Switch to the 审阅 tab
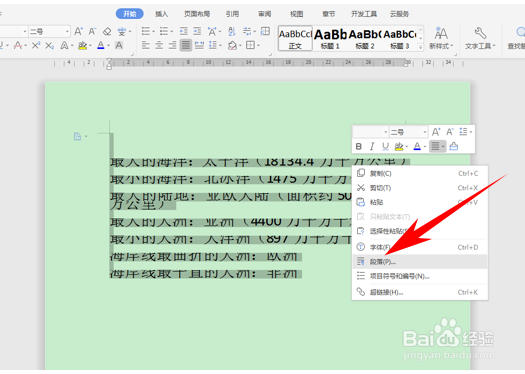 tap(265, 14)
